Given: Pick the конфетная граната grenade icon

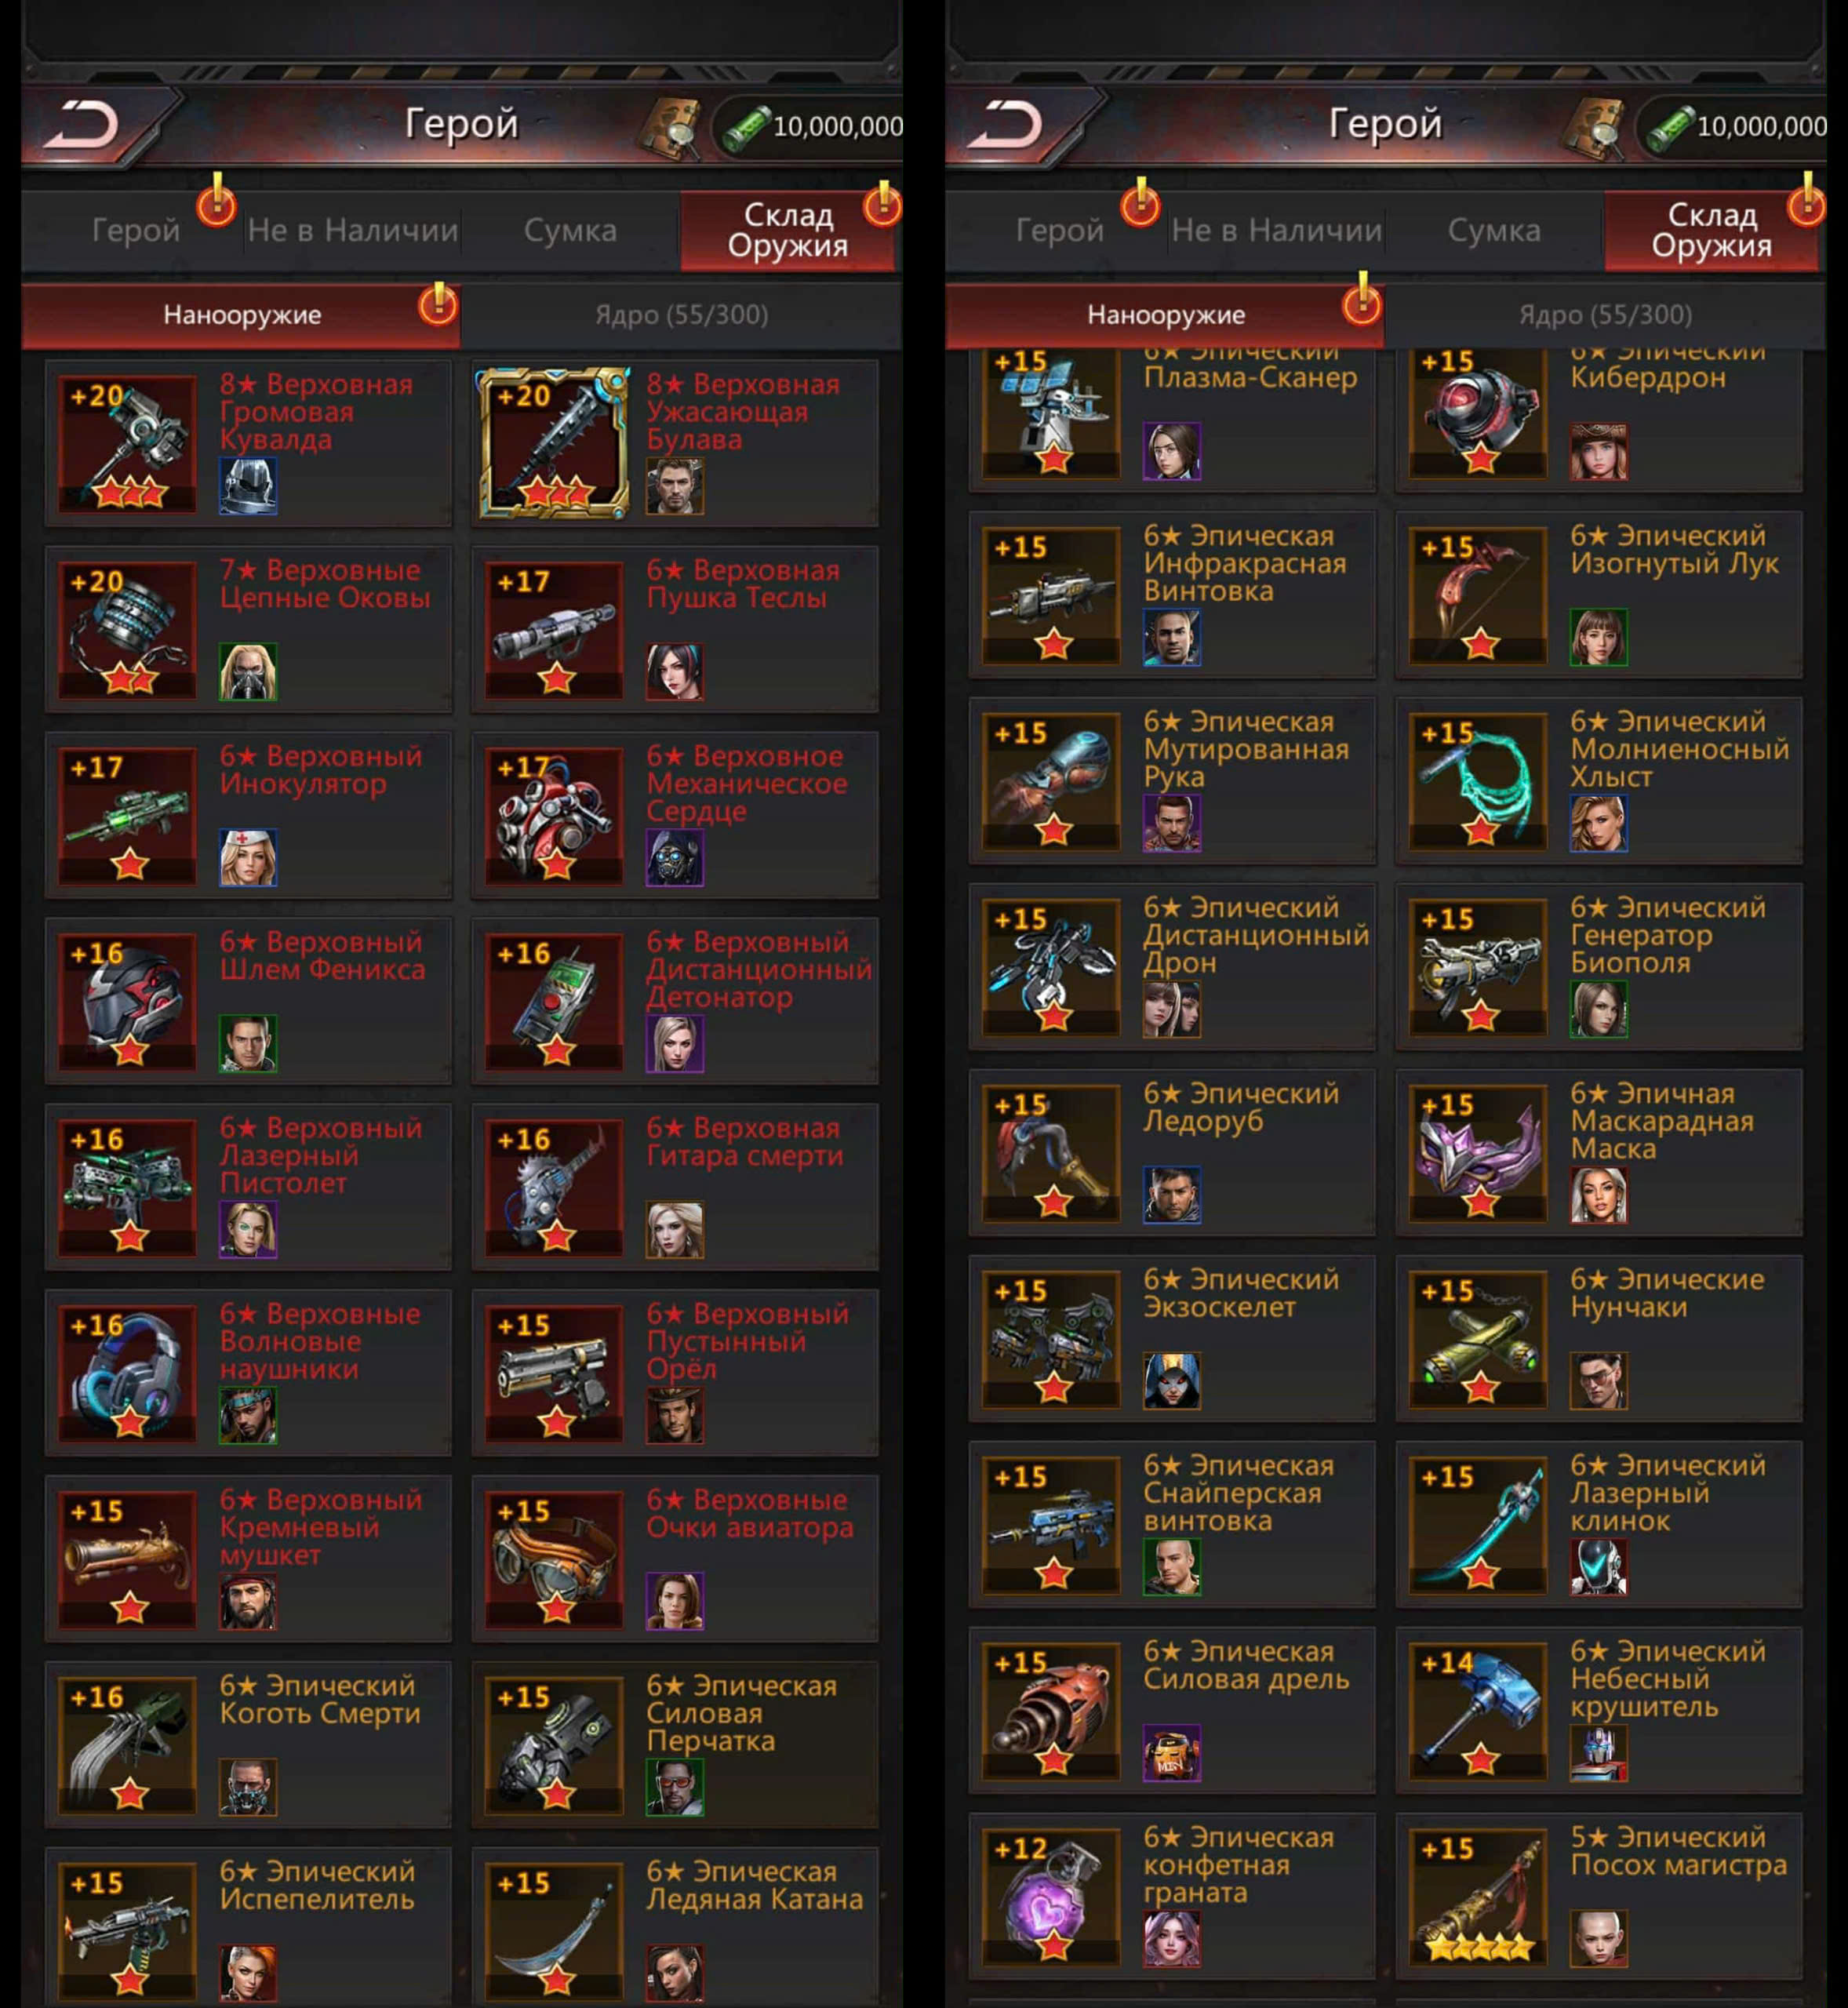Looking at the screenshot, I should tap(1051, 1897).
